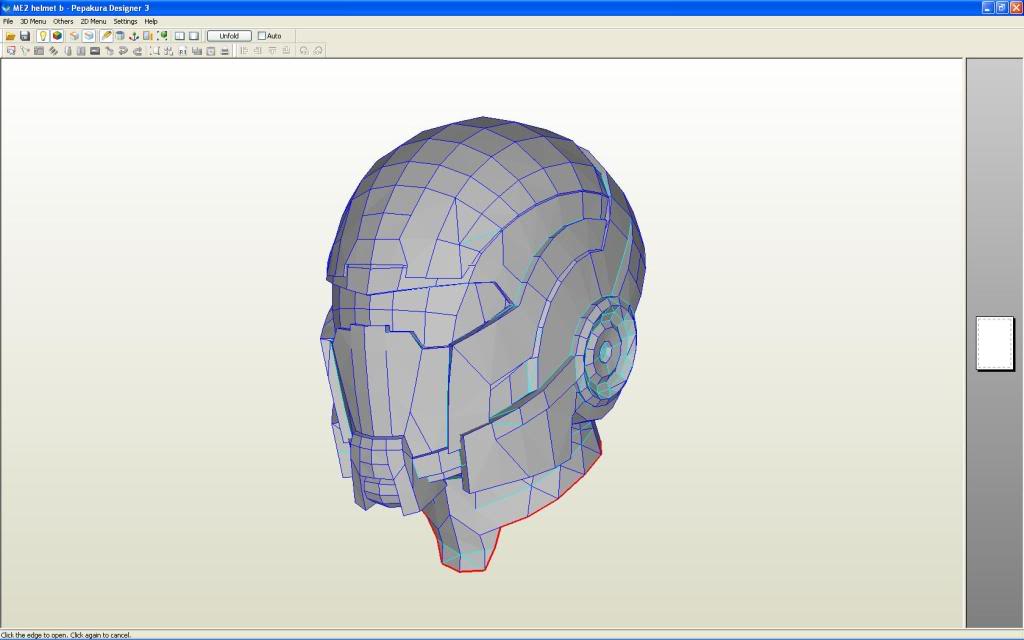The height and width of the screenshot is (640, 1024).
Task: Restore down the Pepakura Designer window
Action: coord(1002,7)
